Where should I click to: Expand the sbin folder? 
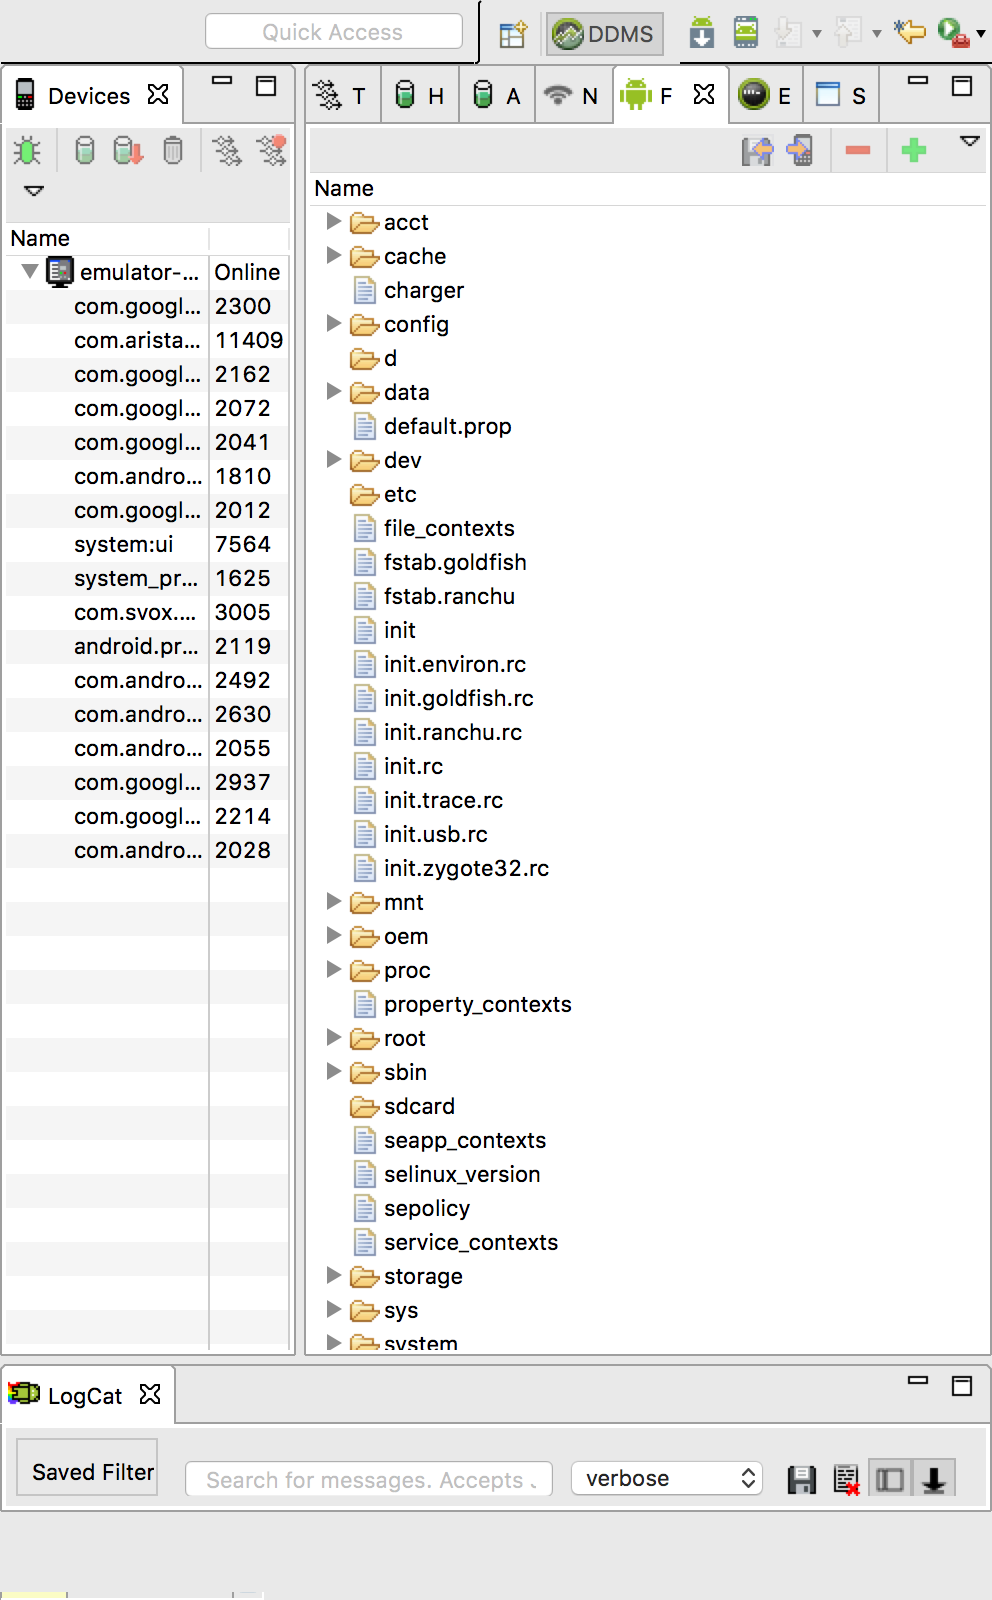coord(334,1071)
